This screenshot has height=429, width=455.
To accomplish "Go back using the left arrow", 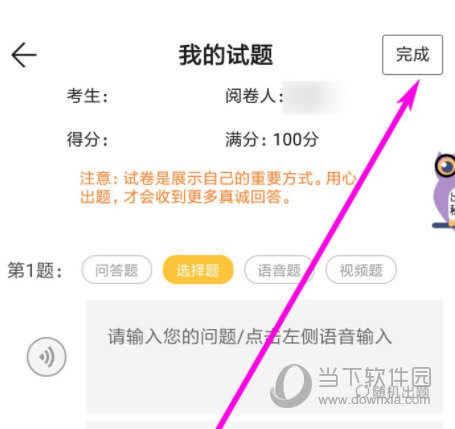I will coord(24,55).
